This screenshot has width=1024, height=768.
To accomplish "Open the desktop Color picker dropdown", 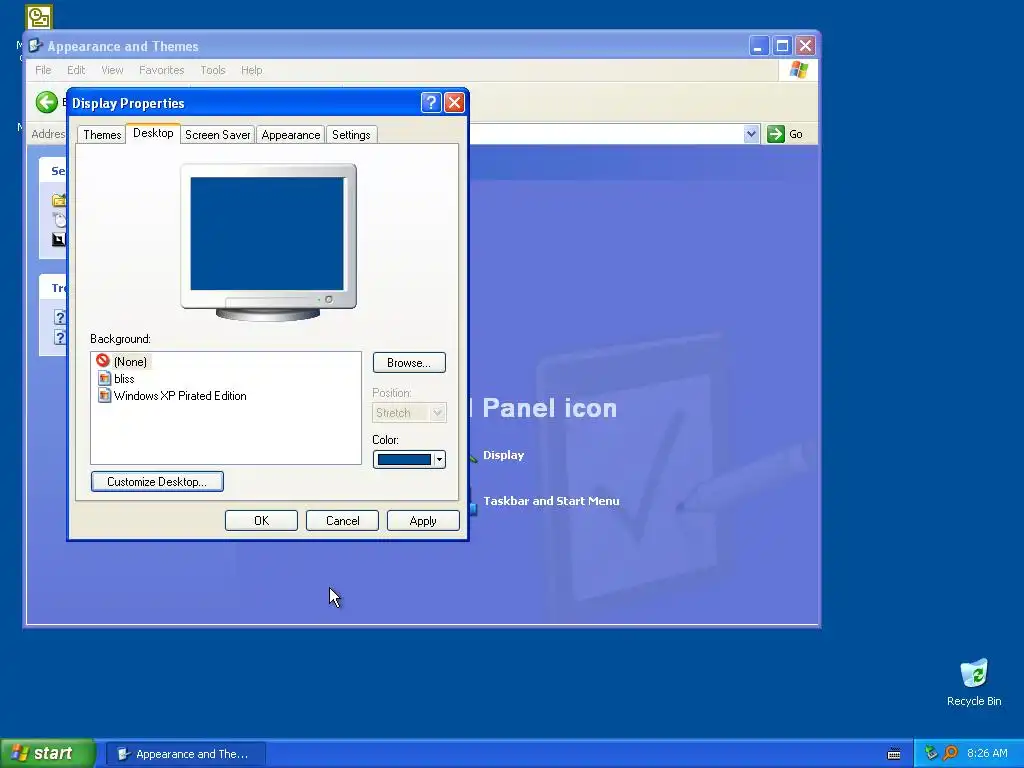I will pyautogui.click(x=409, y=460).
